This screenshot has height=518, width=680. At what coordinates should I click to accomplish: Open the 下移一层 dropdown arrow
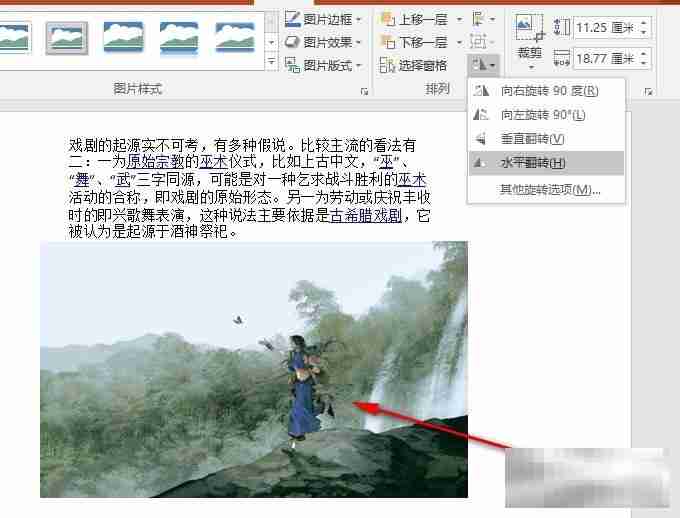pyautogui.click(x=459, y=43)
